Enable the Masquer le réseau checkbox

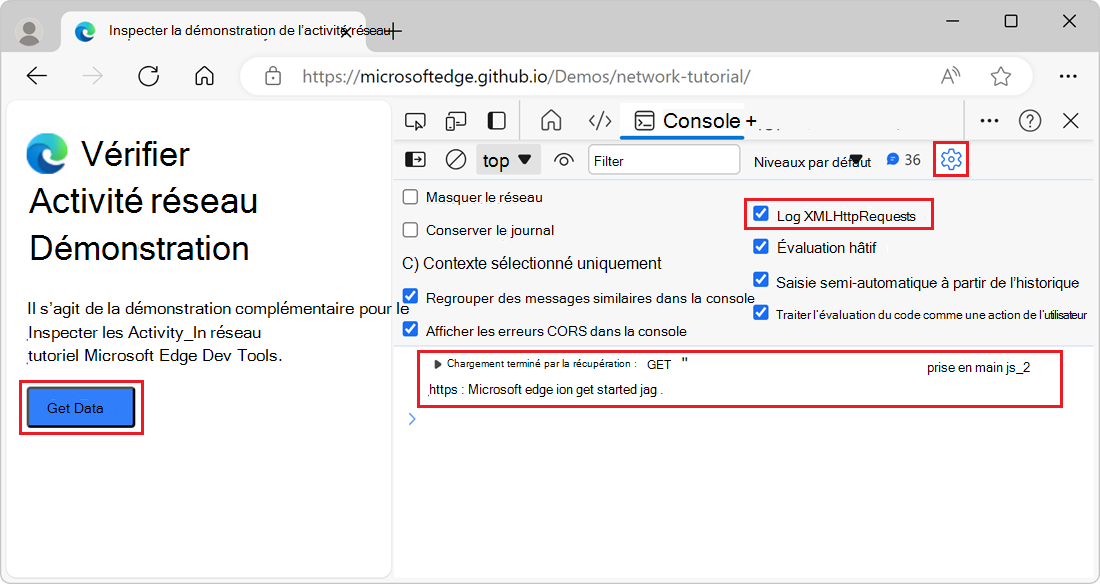point(410,197)
